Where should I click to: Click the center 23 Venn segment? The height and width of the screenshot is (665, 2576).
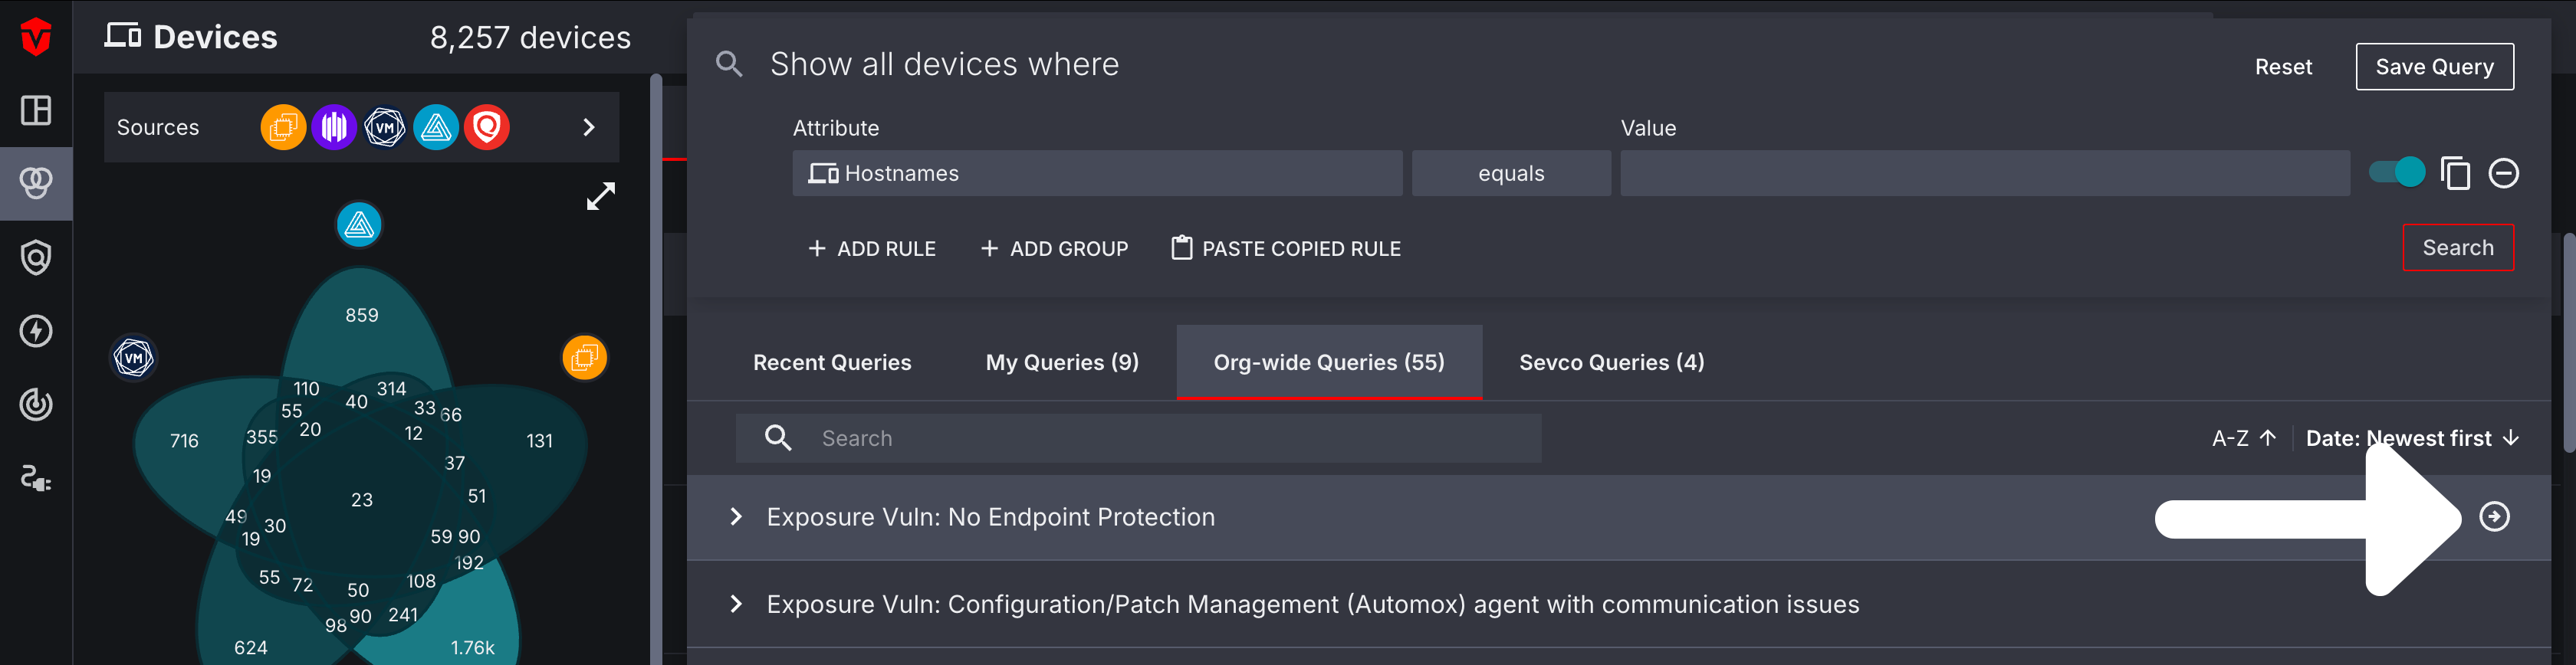(362, 499)
